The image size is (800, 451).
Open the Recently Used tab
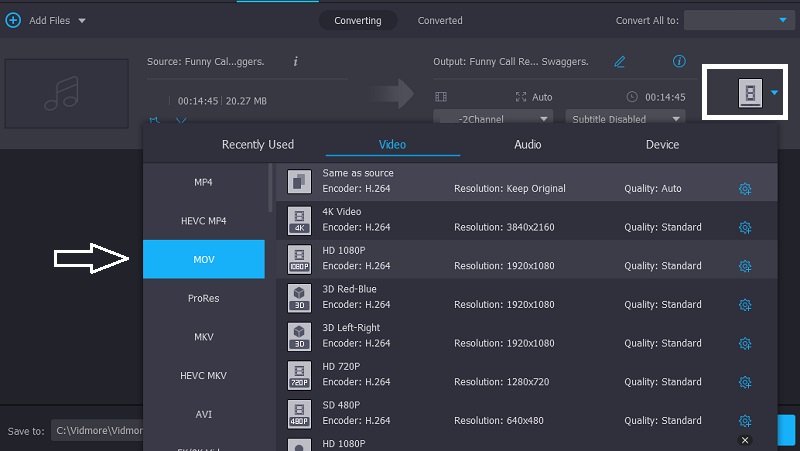(258, 145)
